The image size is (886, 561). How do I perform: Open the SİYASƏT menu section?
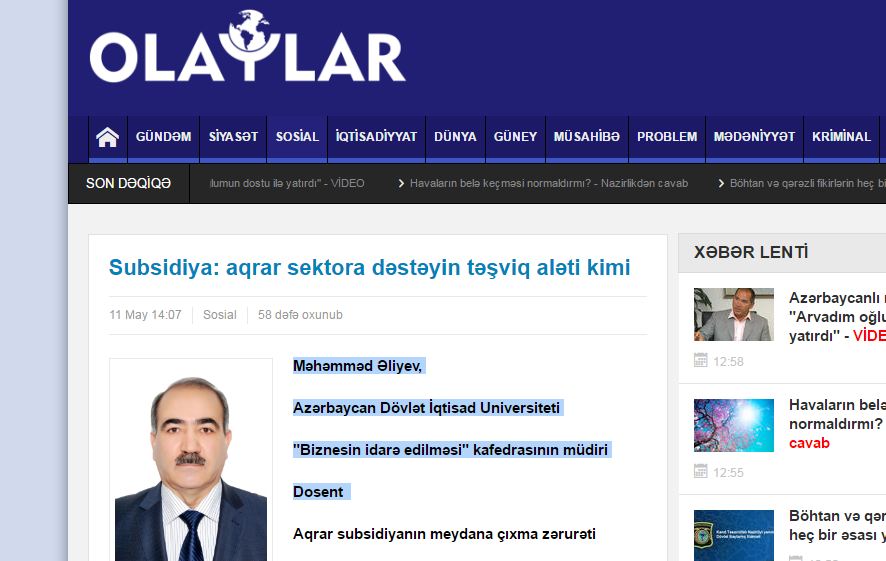click(233, 137)
